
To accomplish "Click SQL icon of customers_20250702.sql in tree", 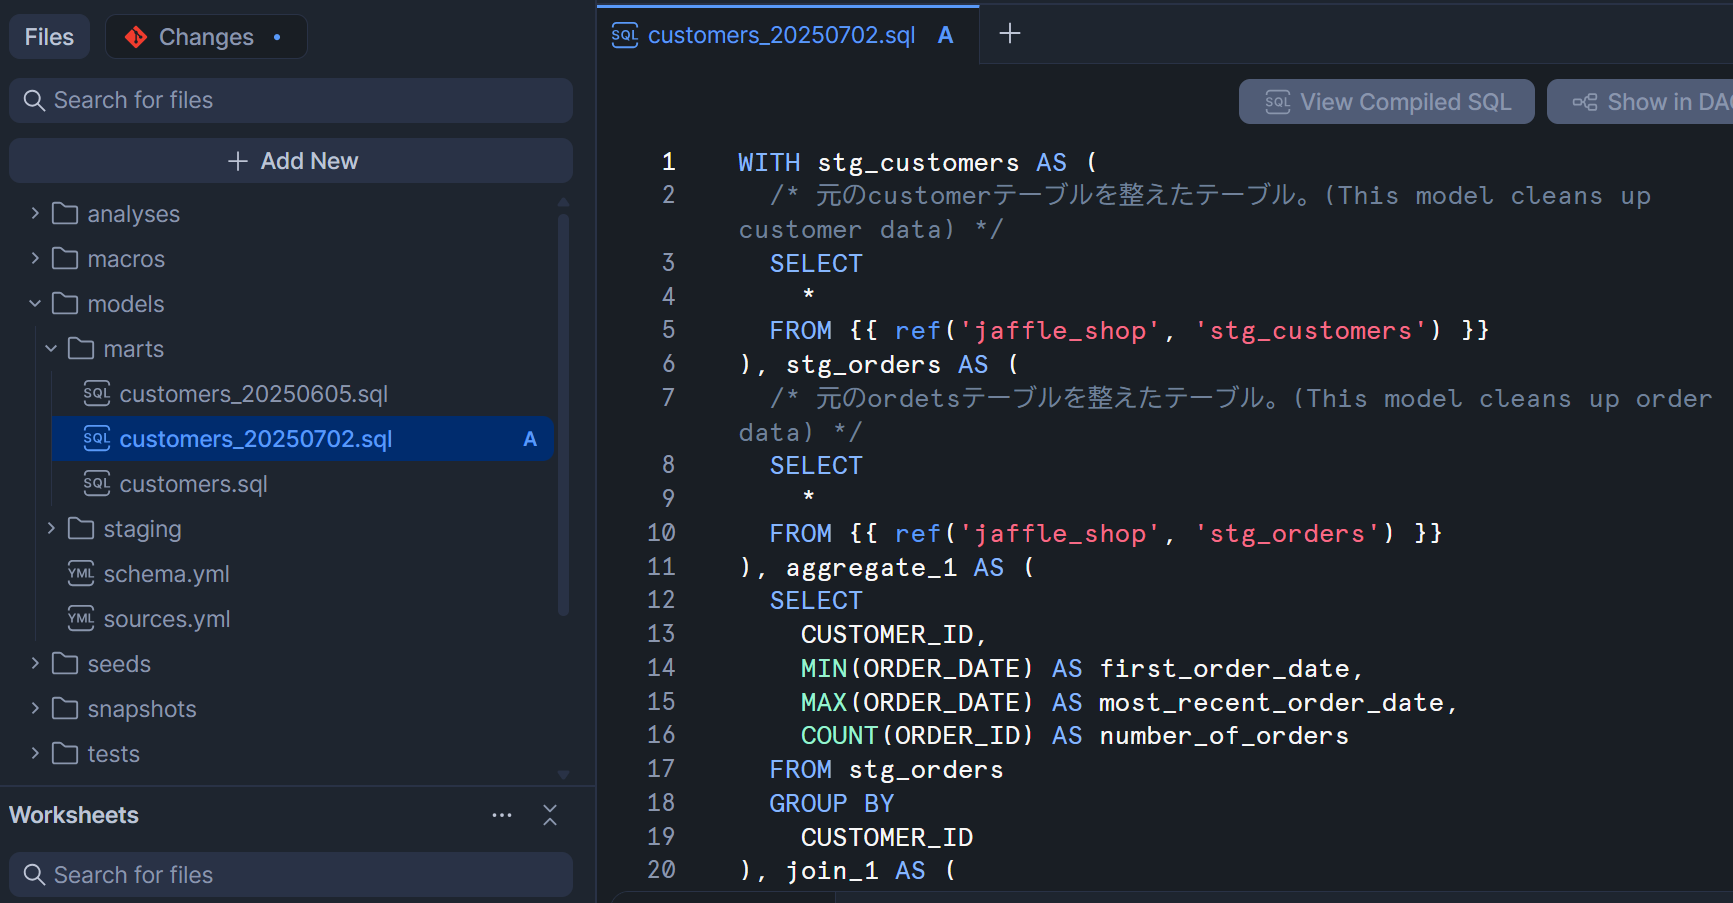I will [x=97, y=438].
